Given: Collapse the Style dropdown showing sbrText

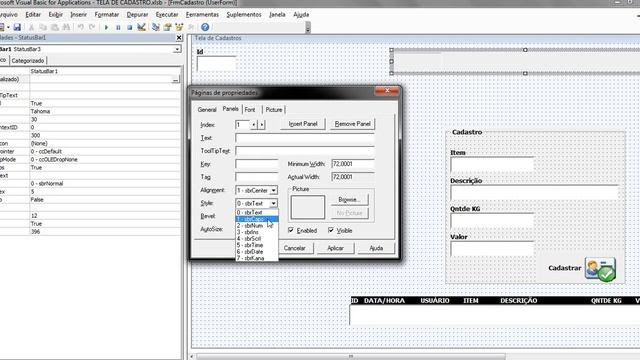Looking at the screenshot, I should [273, 203].
